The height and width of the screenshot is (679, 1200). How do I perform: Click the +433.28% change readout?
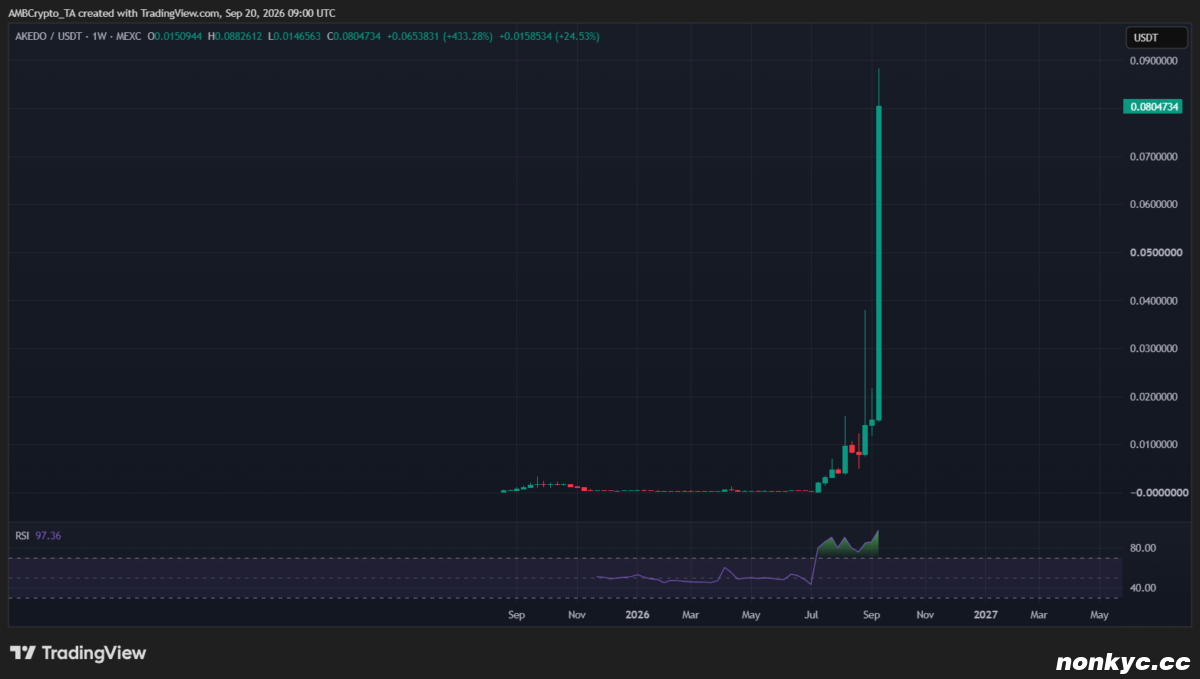click(455, 36)
